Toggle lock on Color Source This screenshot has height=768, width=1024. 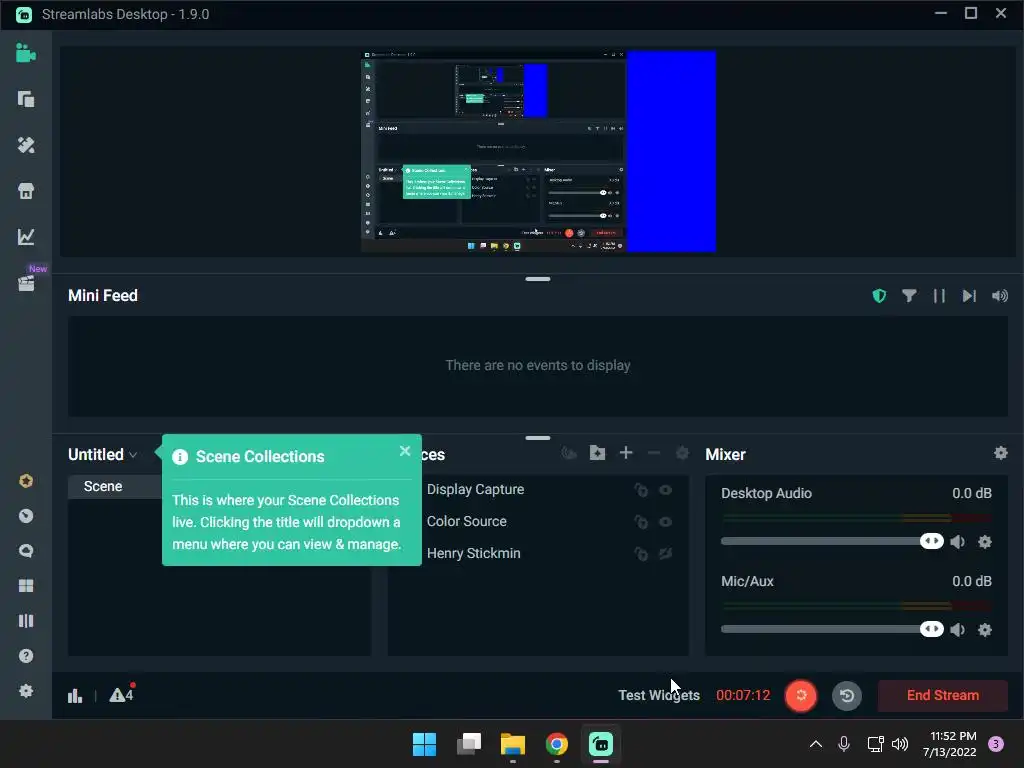click(641, 522)
